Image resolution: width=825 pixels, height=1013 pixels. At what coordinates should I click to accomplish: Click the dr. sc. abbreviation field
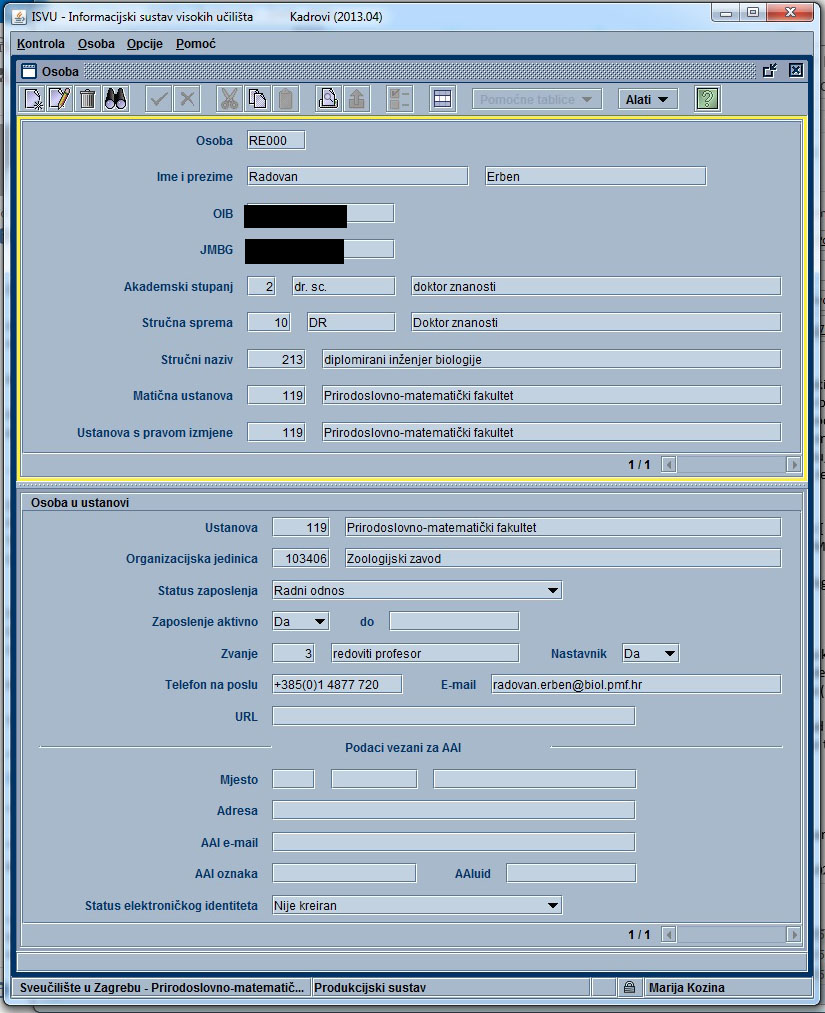(343, 286)
